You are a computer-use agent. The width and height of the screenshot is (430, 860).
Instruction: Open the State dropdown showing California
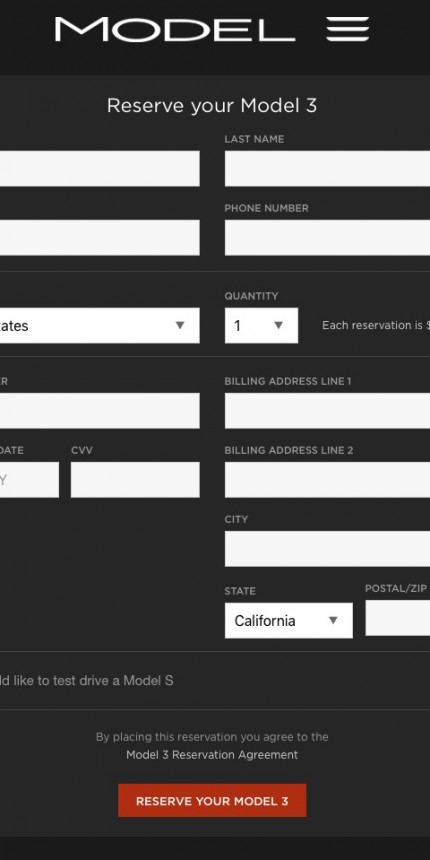click(x=288, y=620)
